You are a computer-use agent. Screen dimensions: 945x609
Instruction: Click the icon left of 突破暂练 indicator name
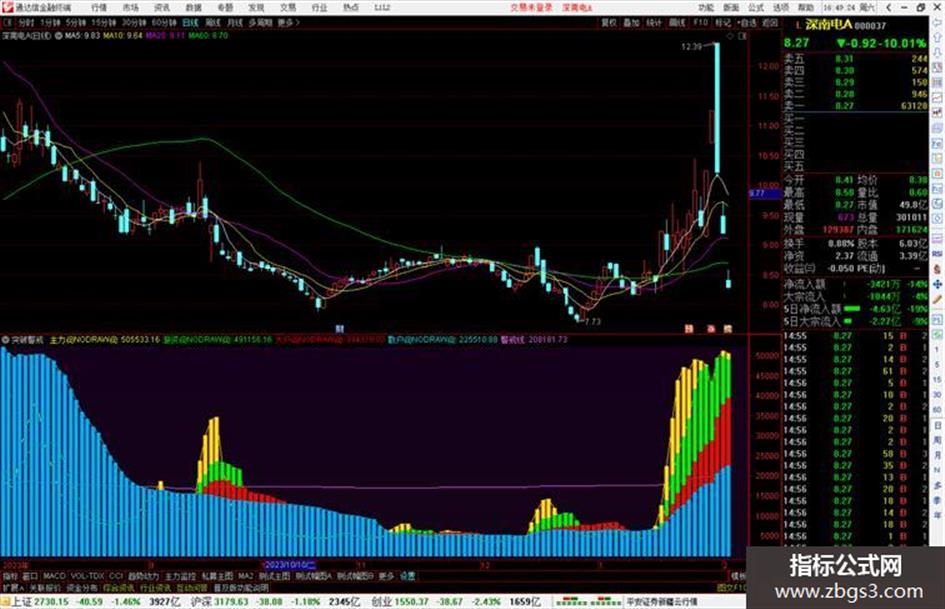click(5, 340)
